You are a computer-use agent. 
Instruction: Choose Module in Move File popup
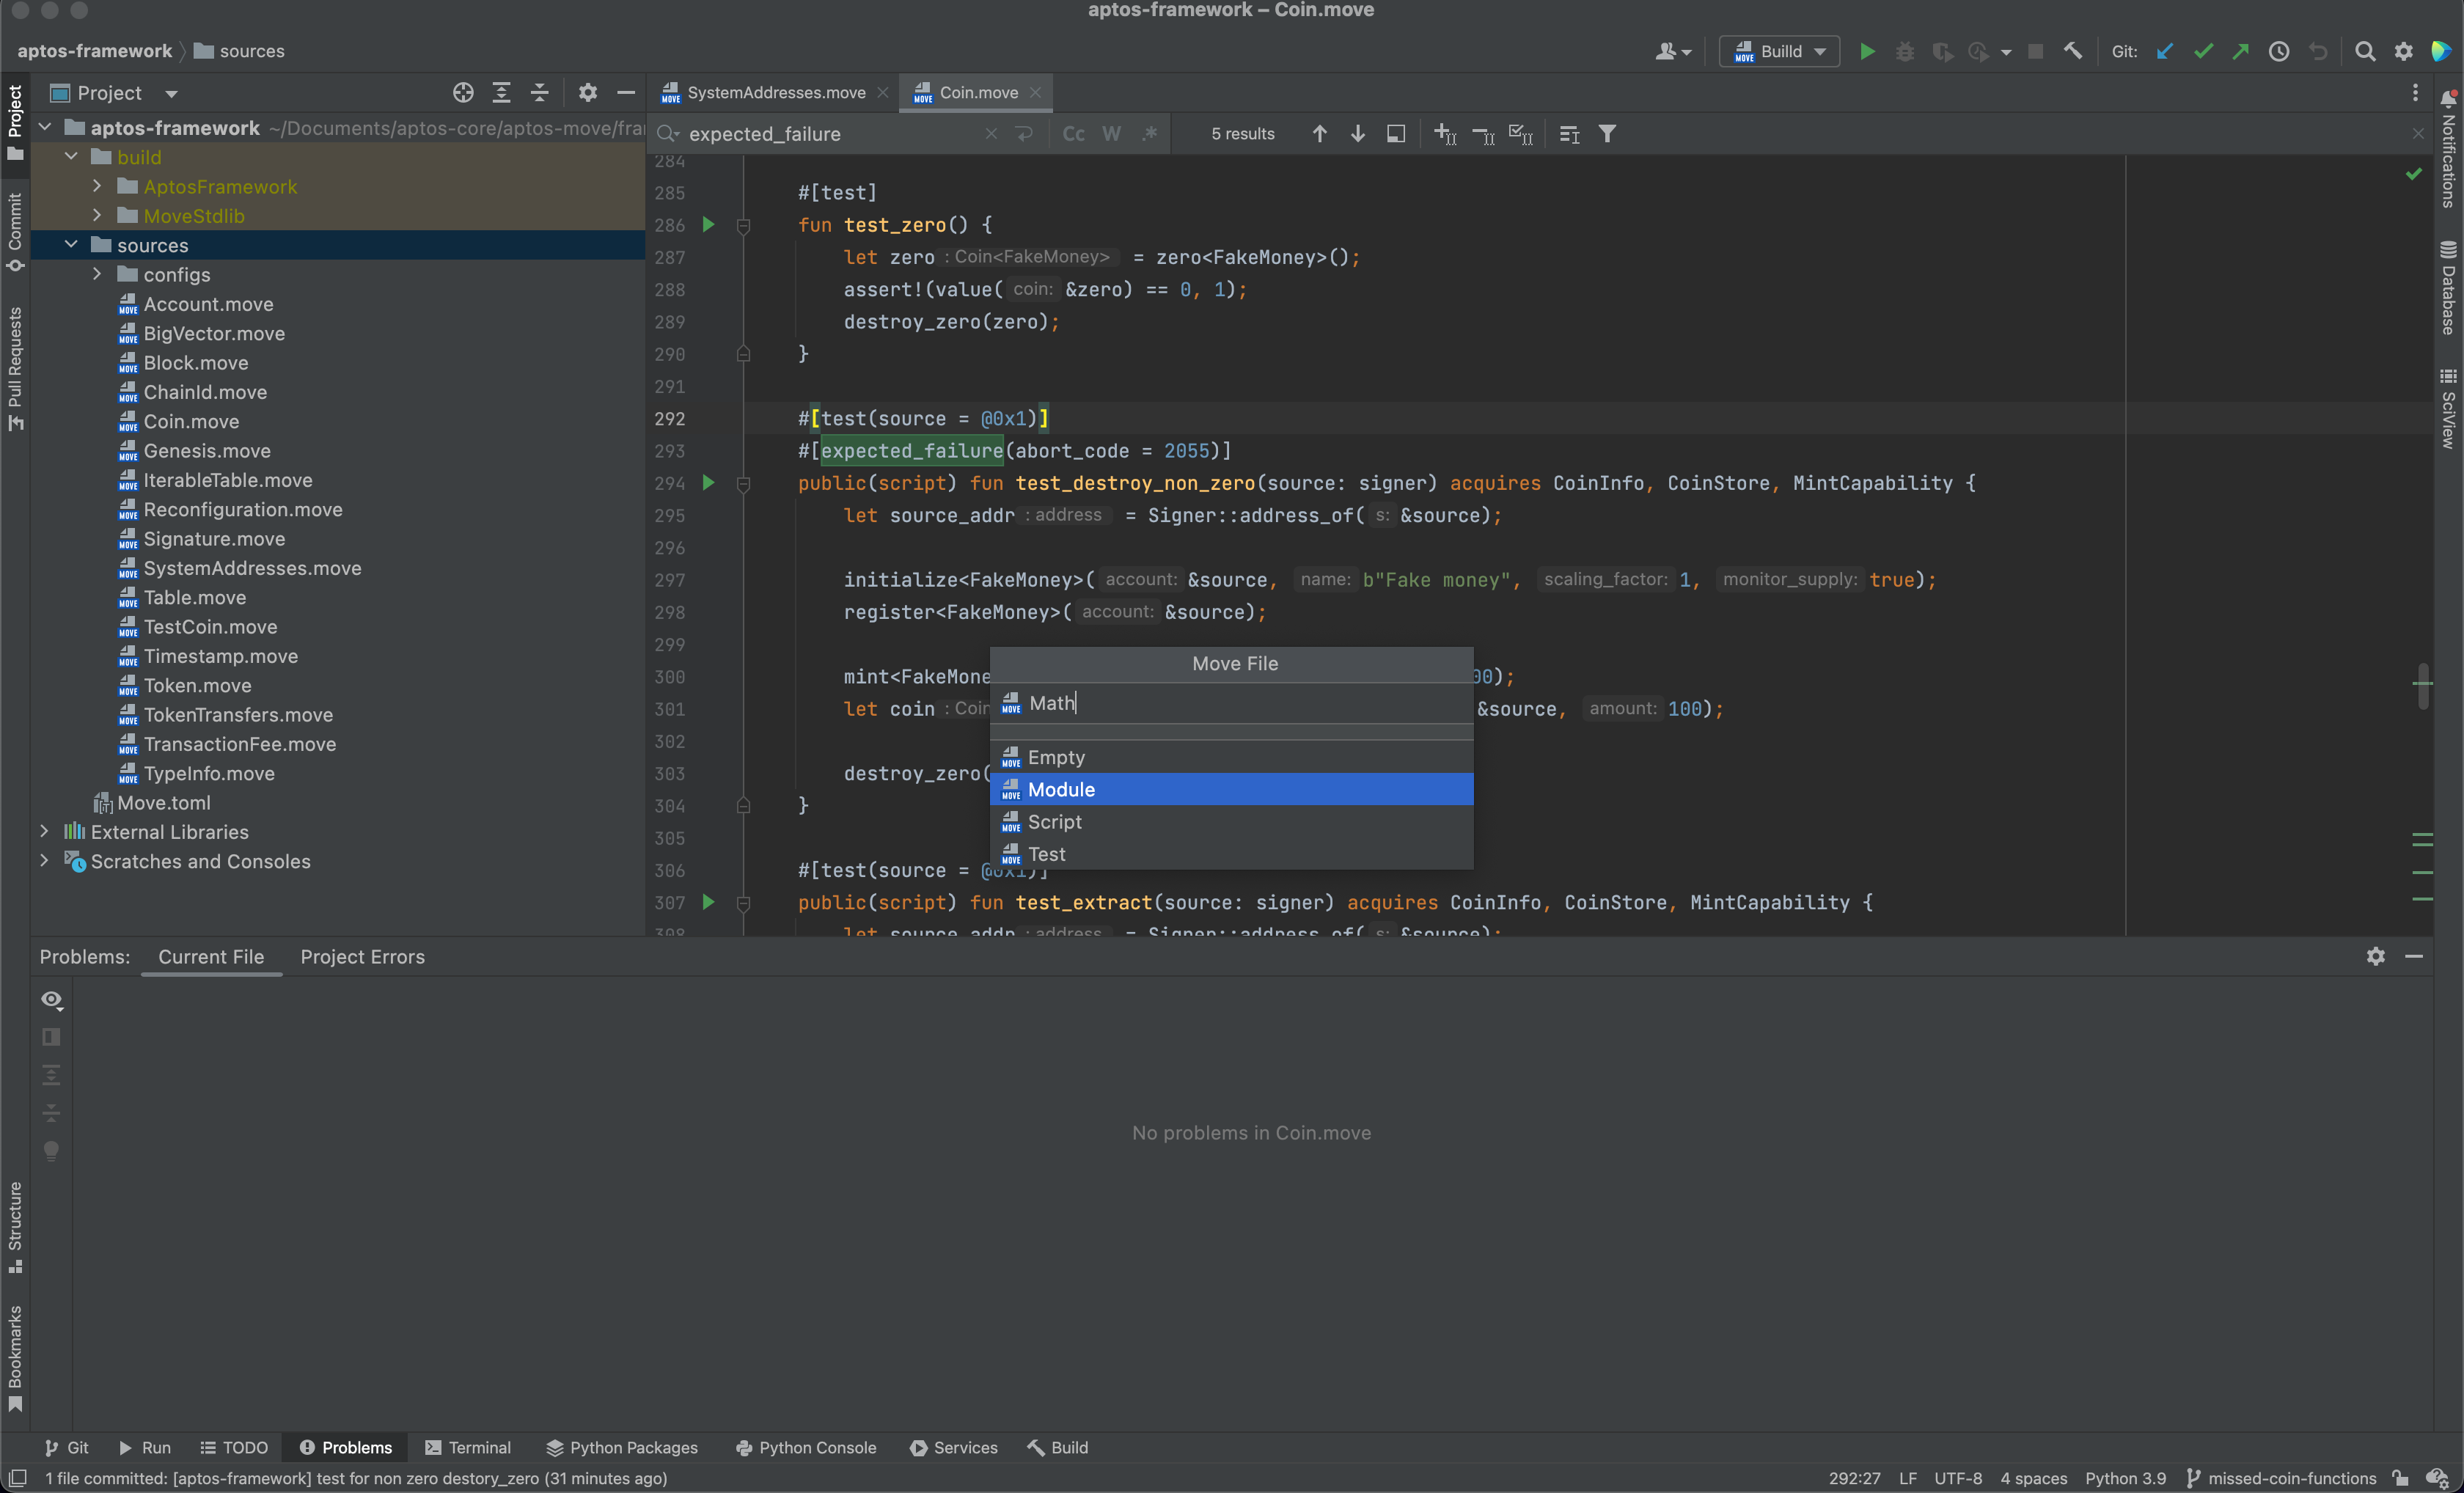[1231, 790]
